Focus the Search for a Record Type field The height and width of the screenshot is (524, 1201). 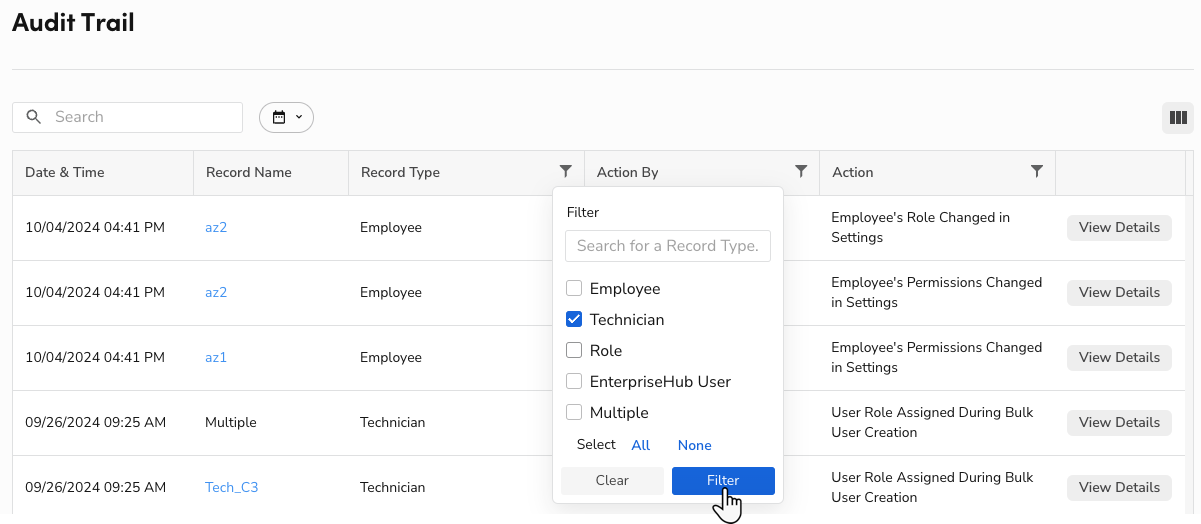668,246
